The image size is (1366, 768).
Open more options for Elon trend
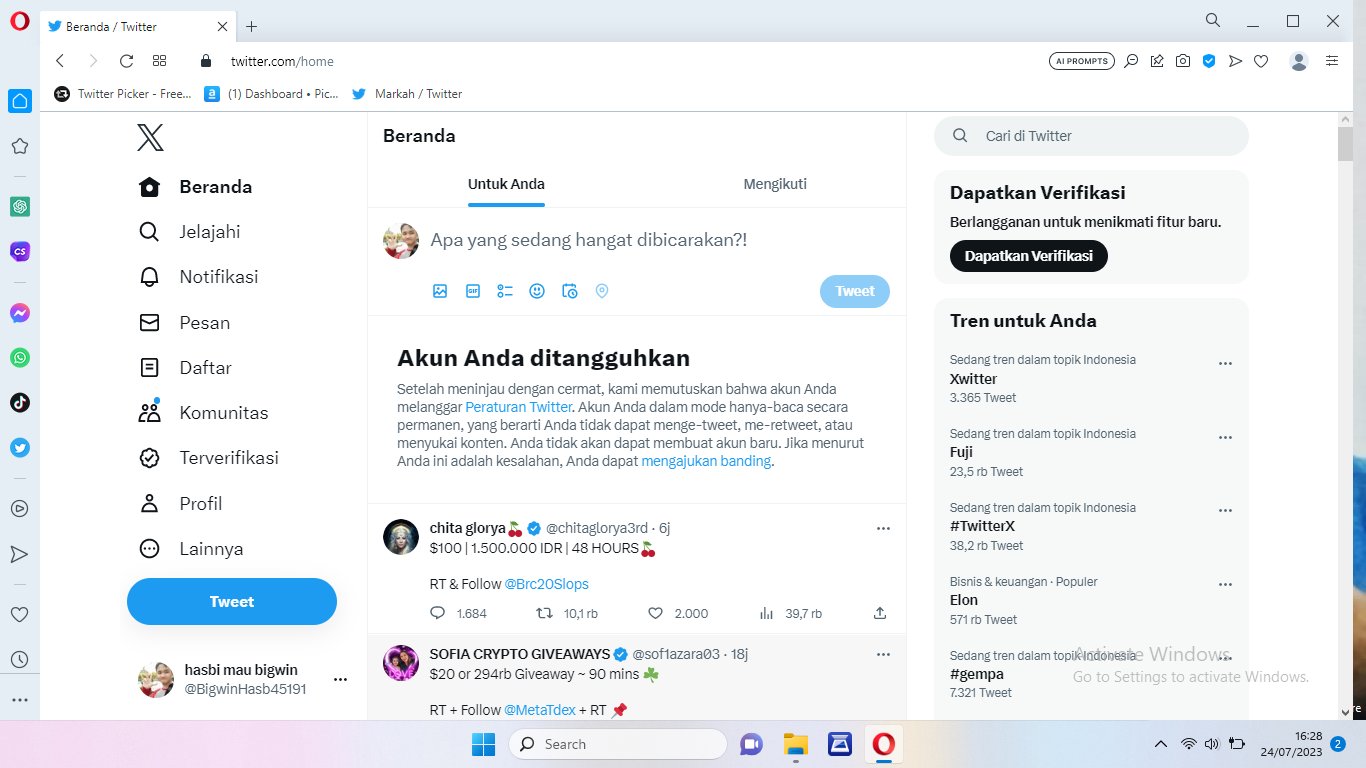[1225, 586]
